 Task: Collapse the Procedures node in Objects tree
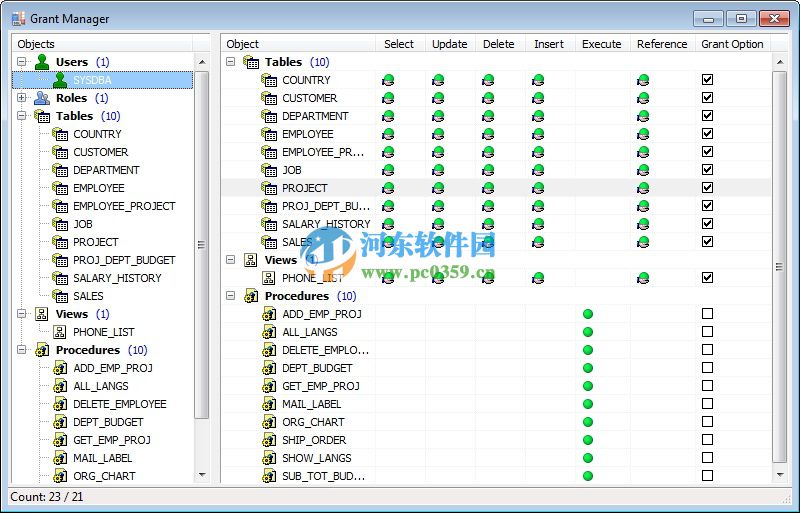21,350
